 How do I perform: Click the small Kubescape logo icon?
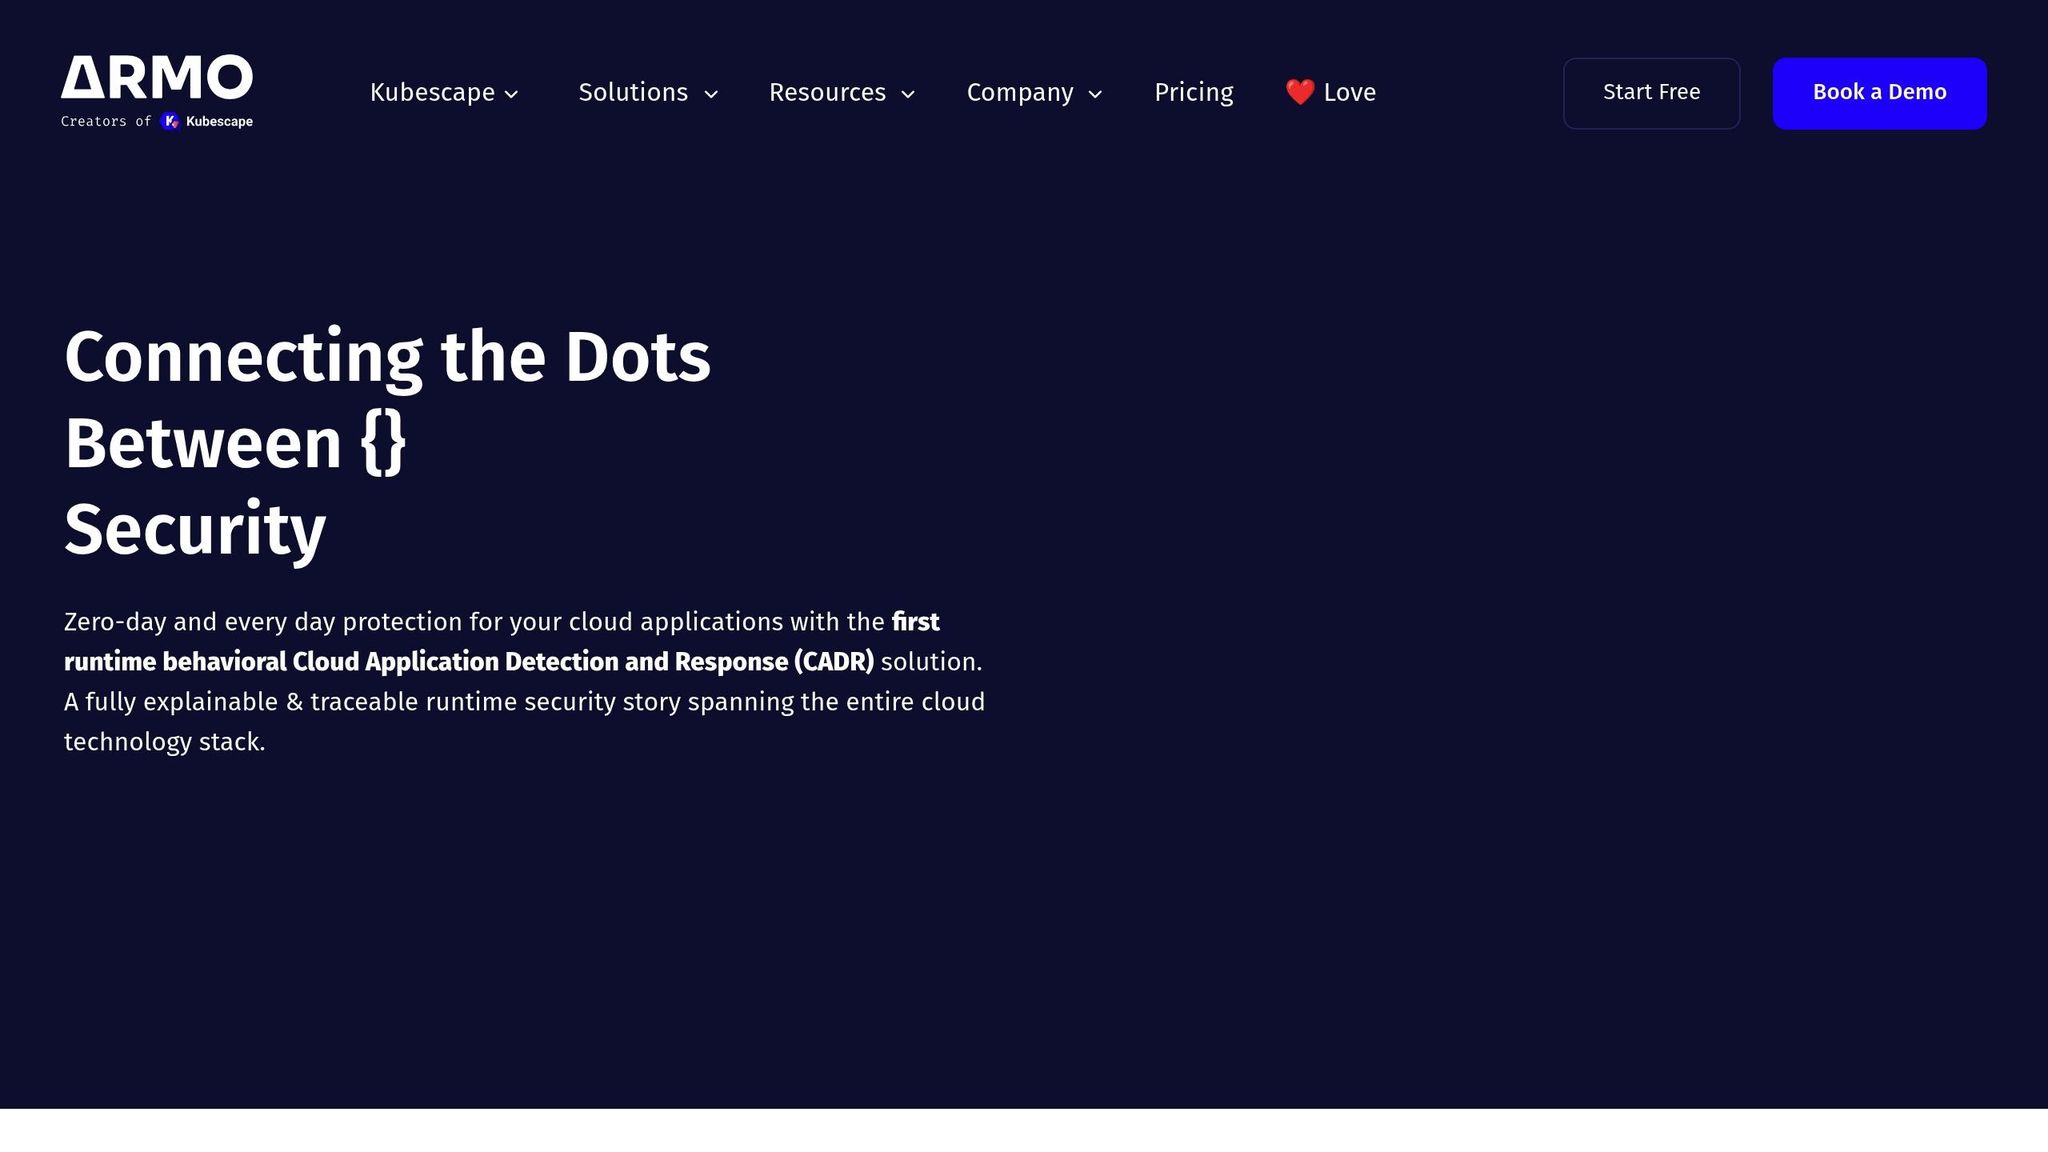click(x=171, y=122)
